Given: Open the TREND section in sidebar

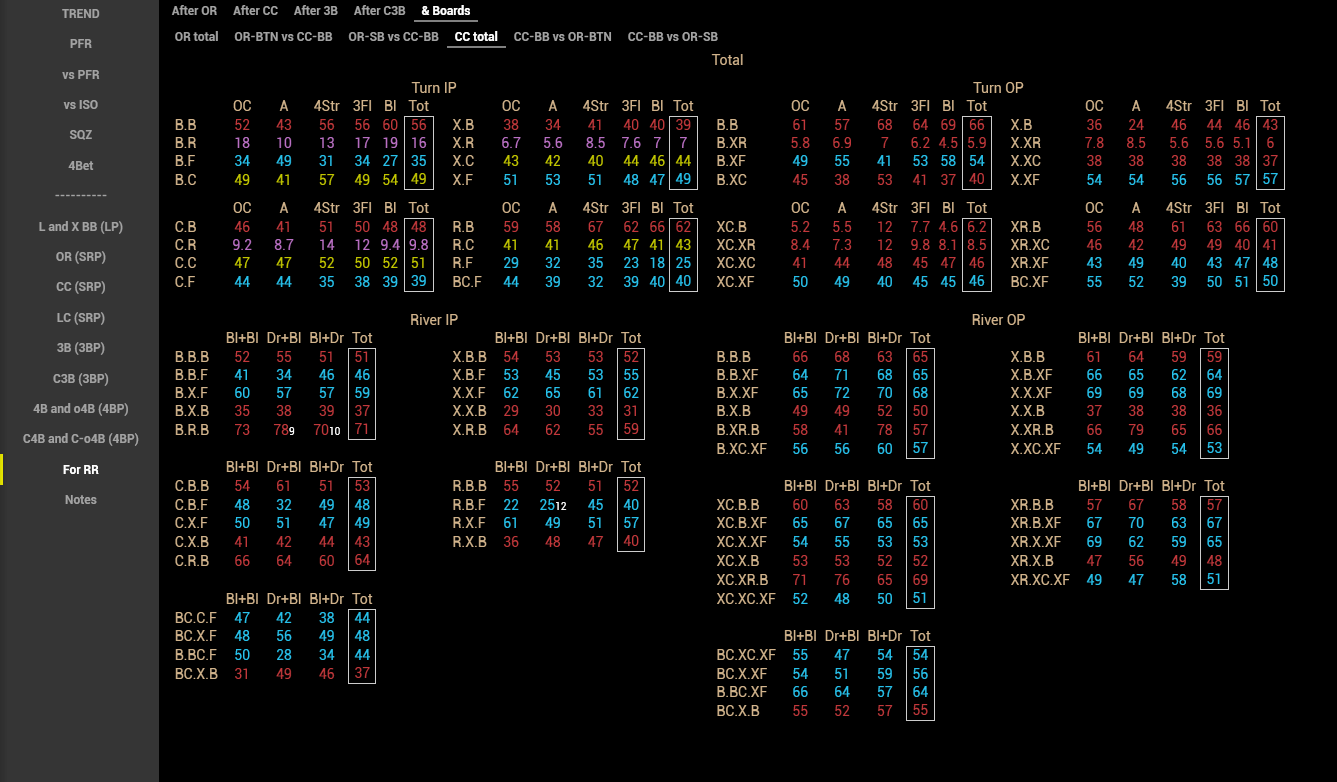Looking at the screenshot, I should [80, 14].
